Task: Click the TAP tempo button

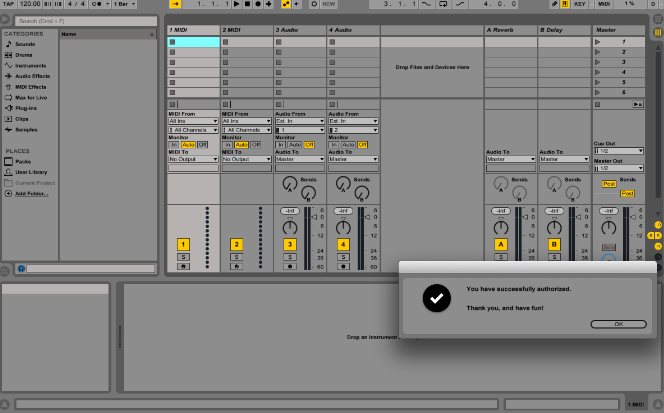Action: (8, 4)
